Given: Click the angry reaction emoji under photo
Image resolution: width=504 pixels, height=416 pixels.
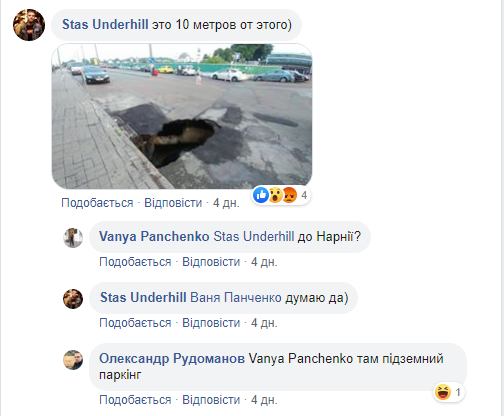Looking at the screenshot, I should tap(289, 195).
